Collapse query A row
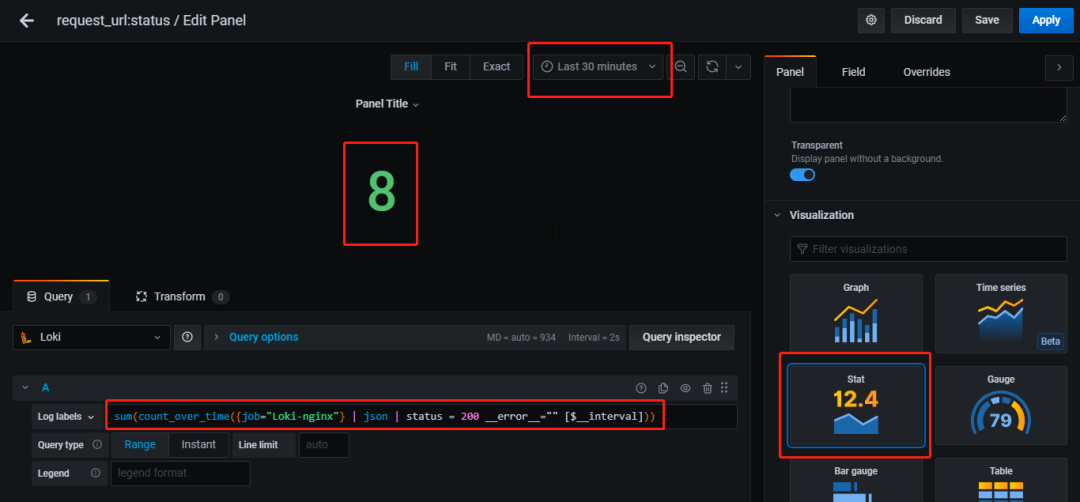 pyautogui.click(x=25, y=388)
